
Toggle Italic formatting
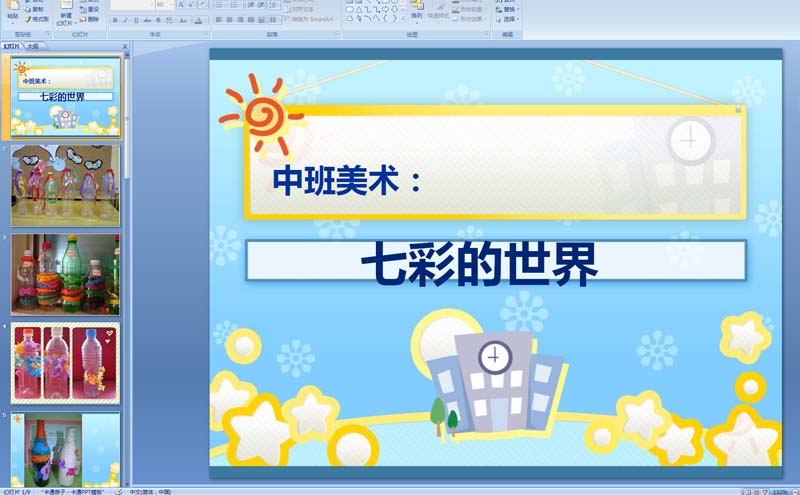[126, 20]
